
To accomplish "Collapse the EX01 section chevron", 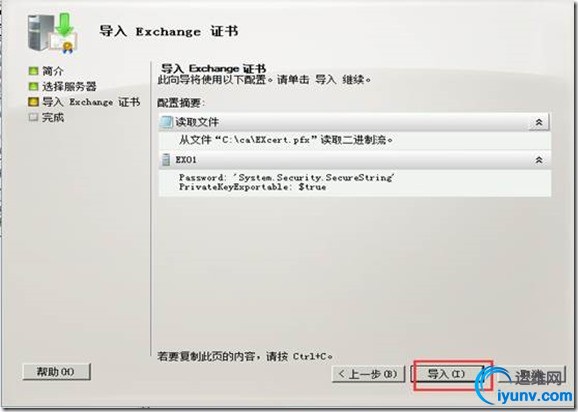I will 539,160.
